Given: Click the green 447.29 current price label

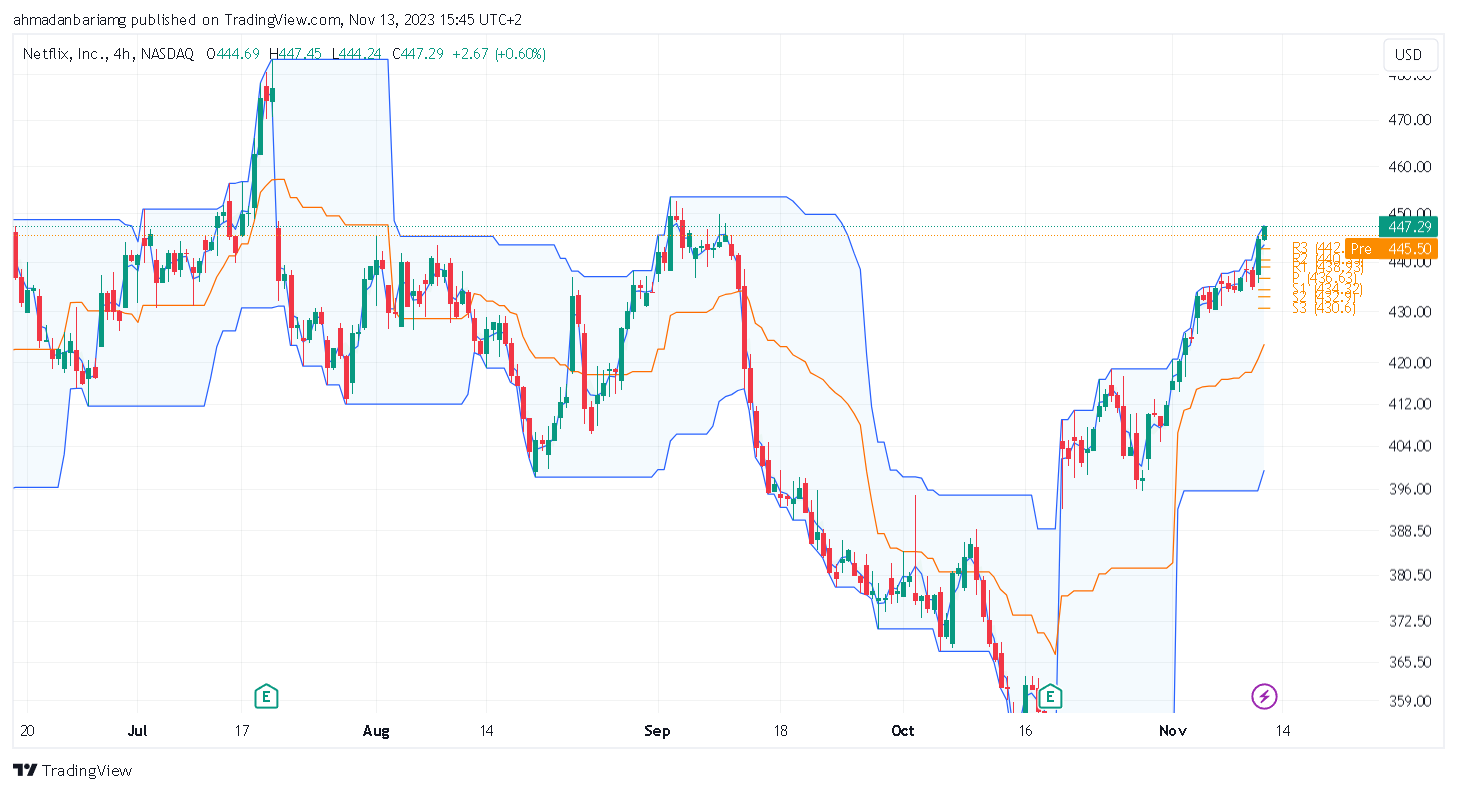Looking at the screenshot, I should pyautogui.click(x=1408, y=228).
